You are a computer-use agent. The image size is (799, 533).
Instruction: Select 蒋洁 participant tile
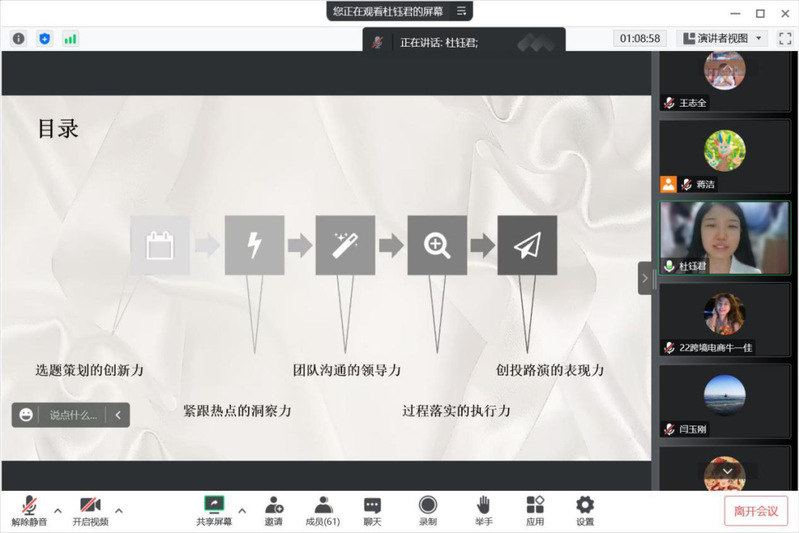tap(724, 157)
